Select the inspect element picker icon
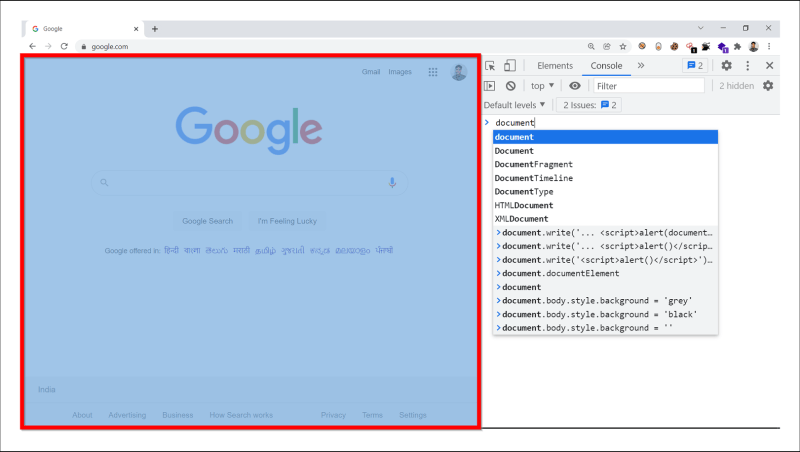Viewport: 800px width, 452px height. coord(490,66)
